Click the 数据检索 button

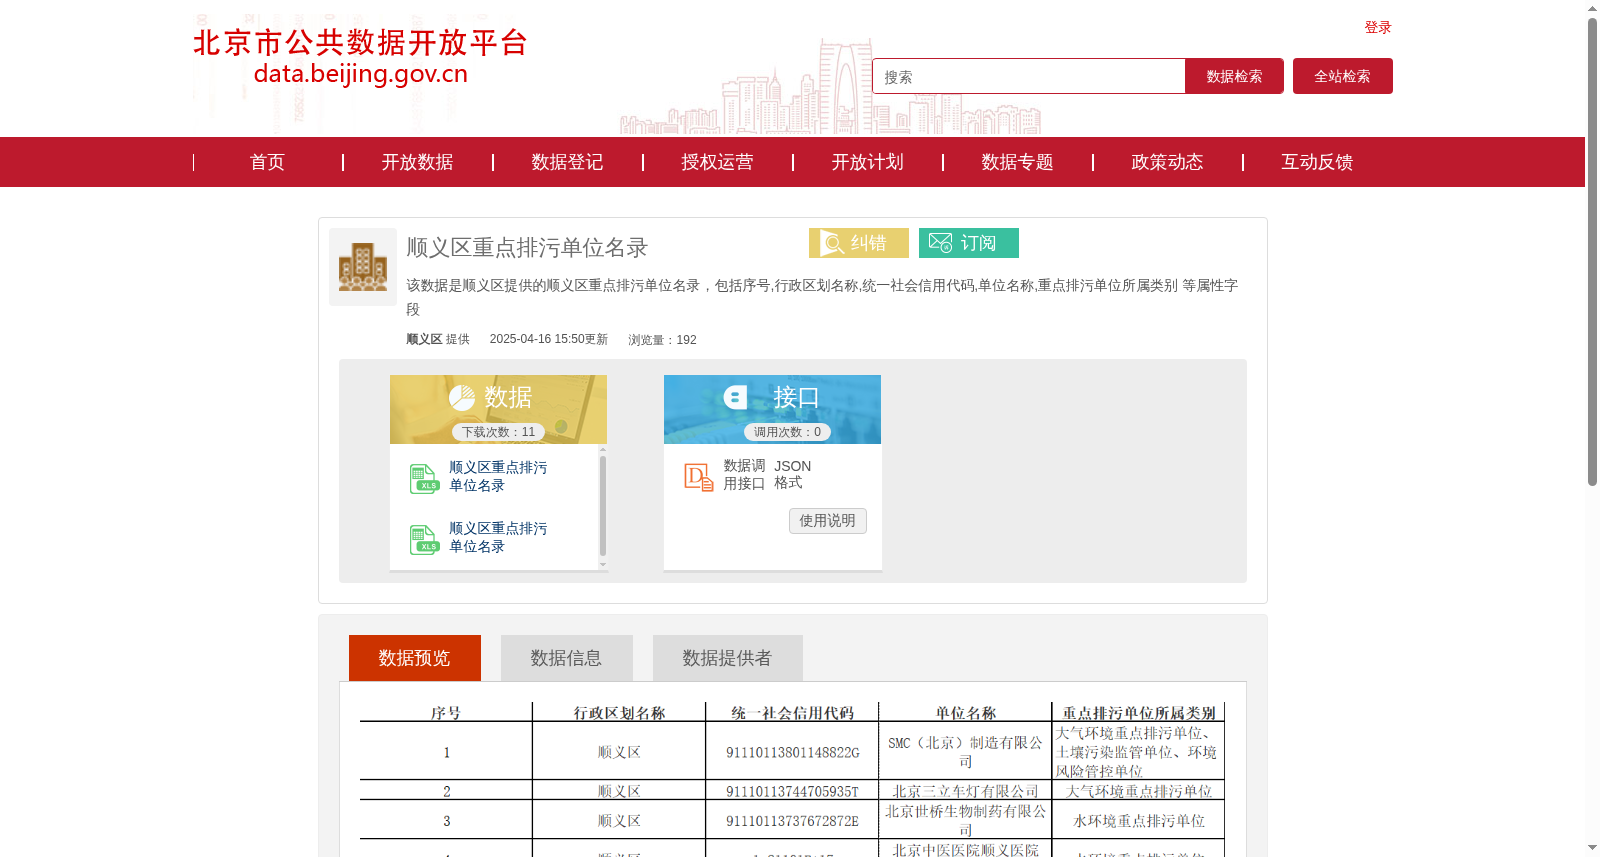(1234, 76)
